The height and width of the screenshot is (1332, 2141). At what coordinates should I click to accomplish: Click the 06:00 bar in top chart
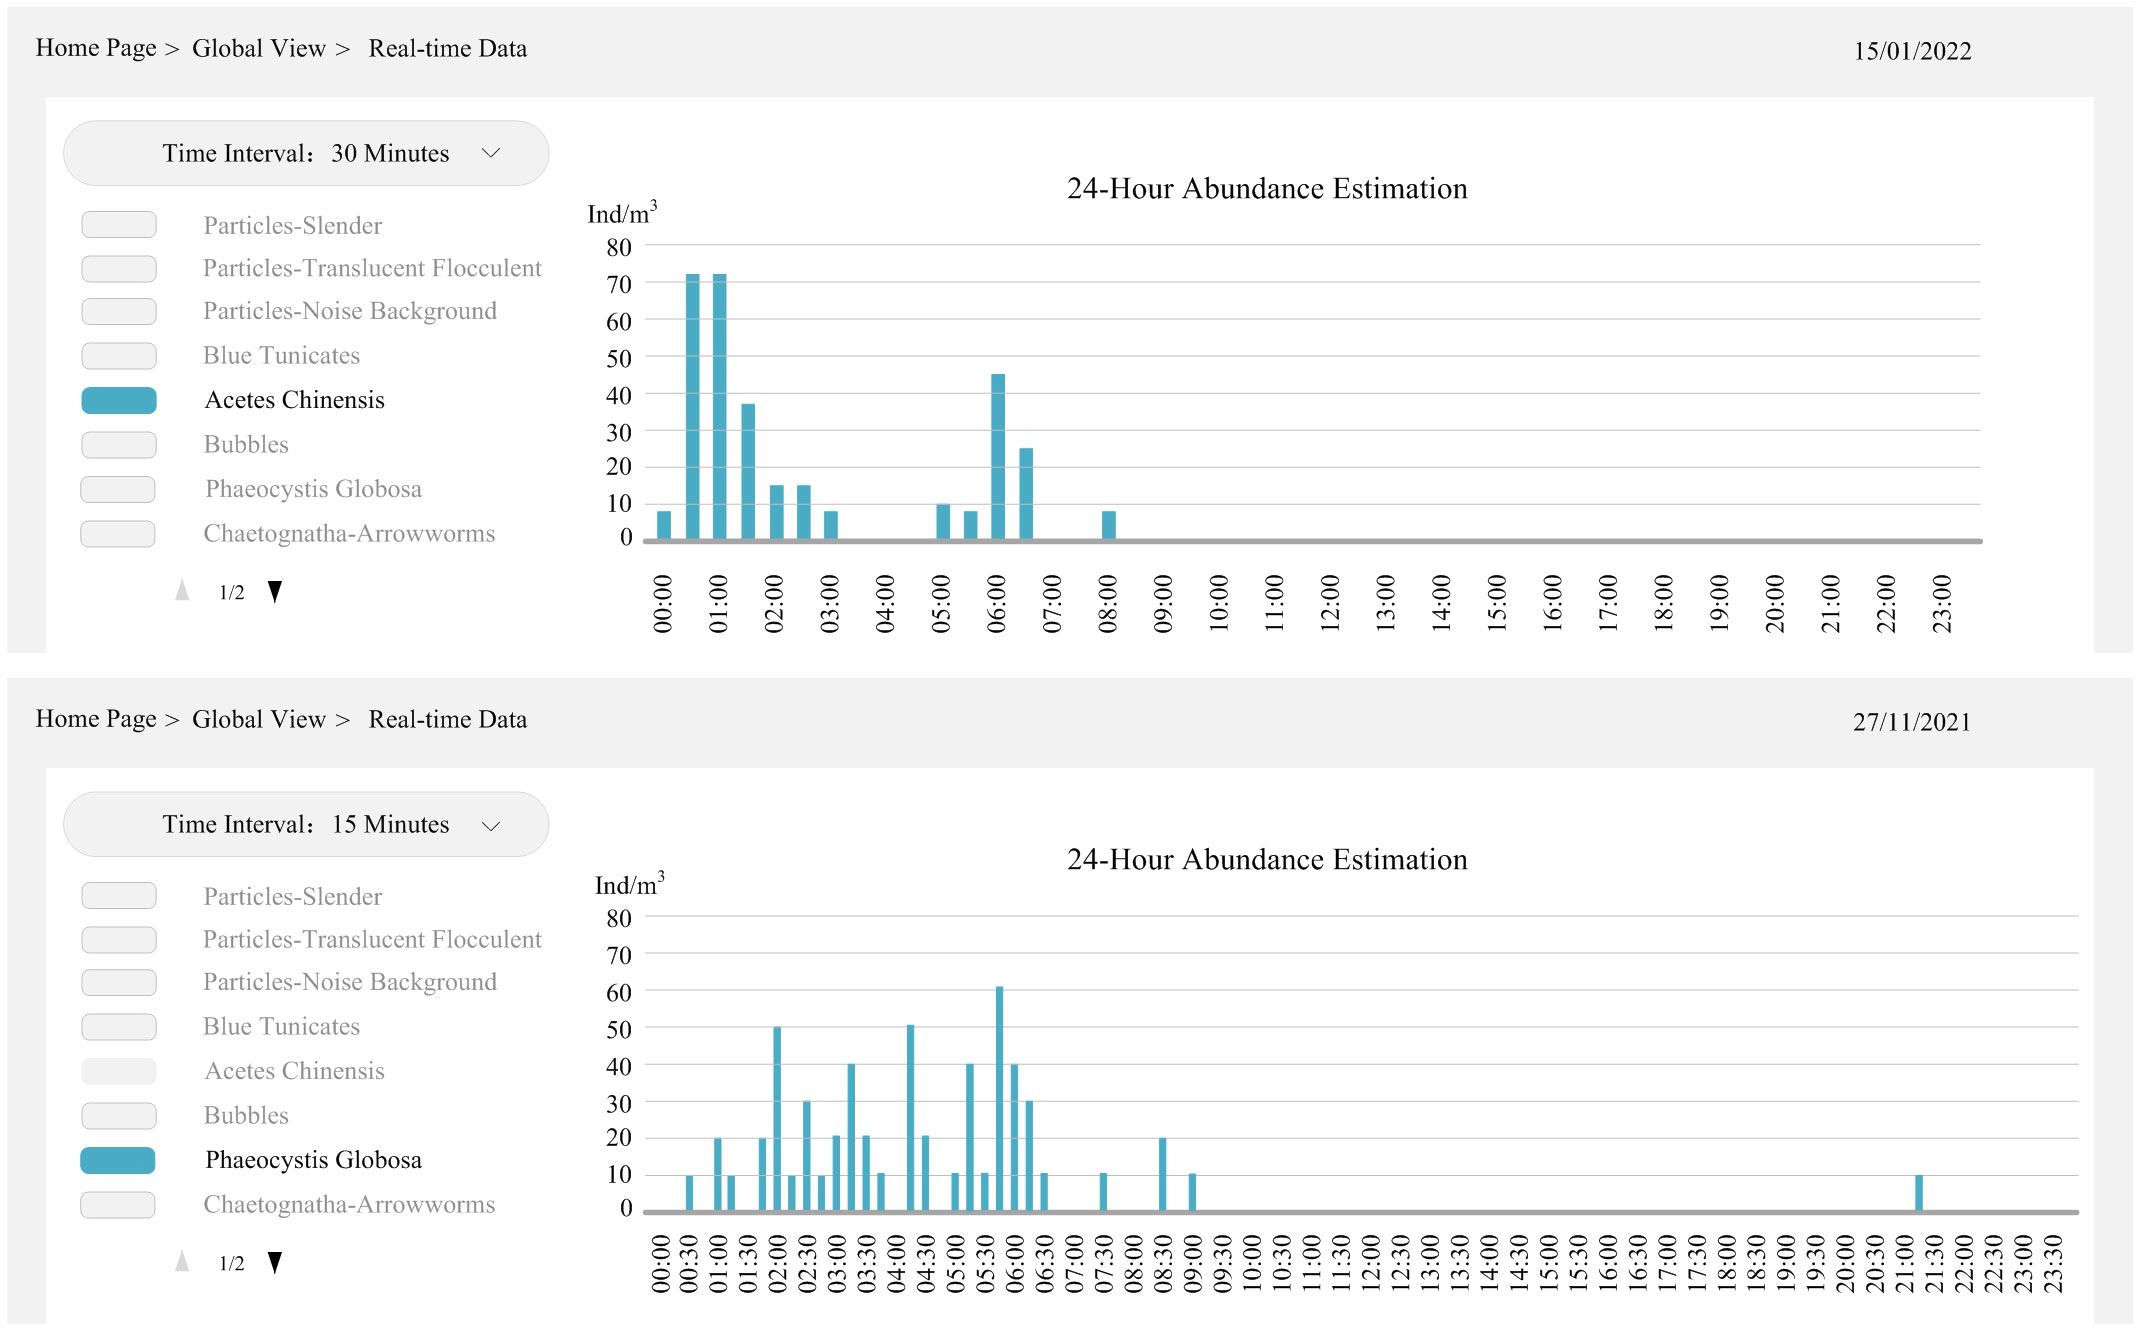(998, 457)
